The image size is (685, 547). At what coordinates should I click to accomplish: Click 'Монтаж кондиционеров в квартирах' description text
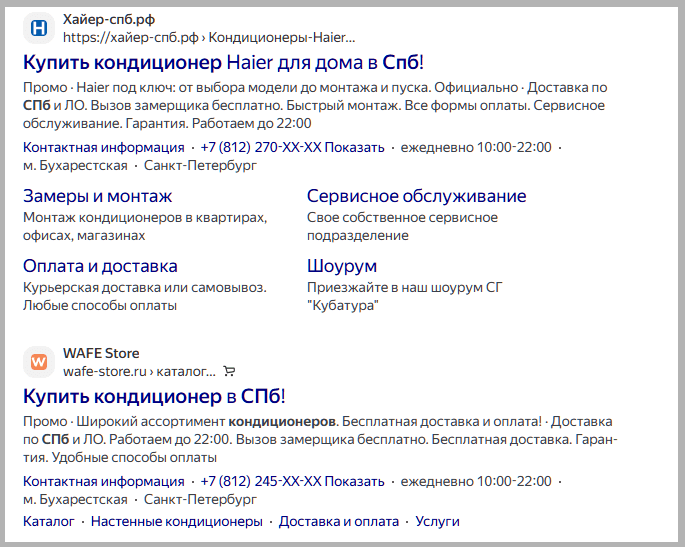145,218
